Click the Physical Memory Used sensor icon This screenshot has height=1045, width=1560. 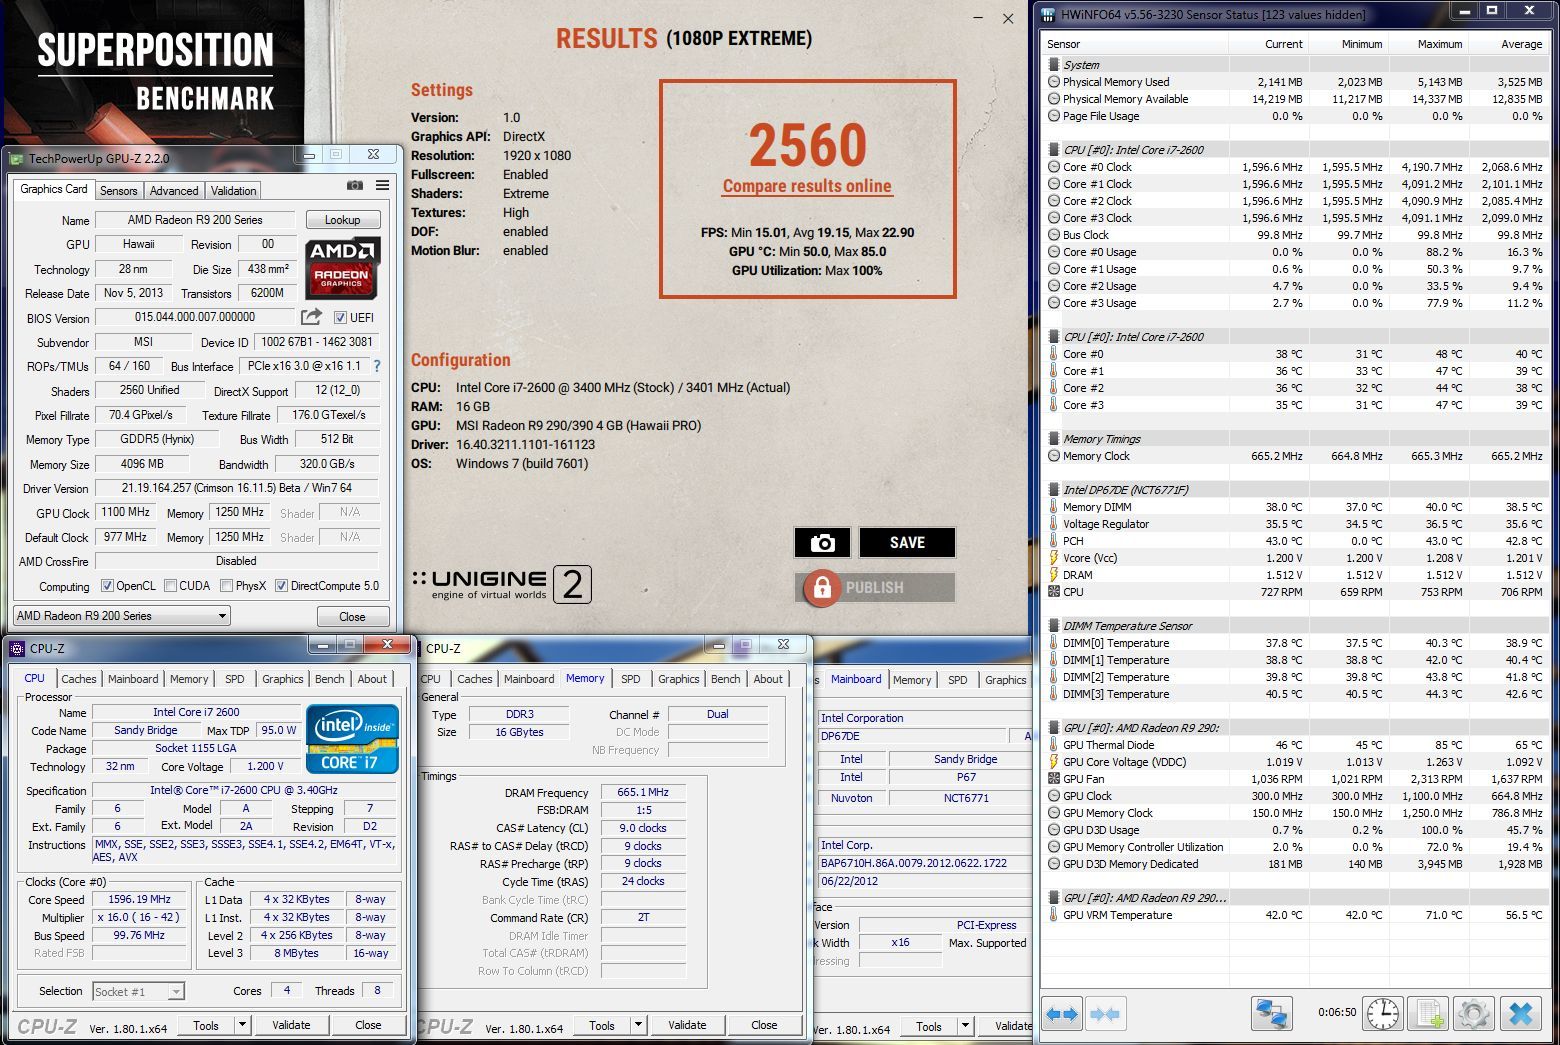click(x=1054, y=82)
